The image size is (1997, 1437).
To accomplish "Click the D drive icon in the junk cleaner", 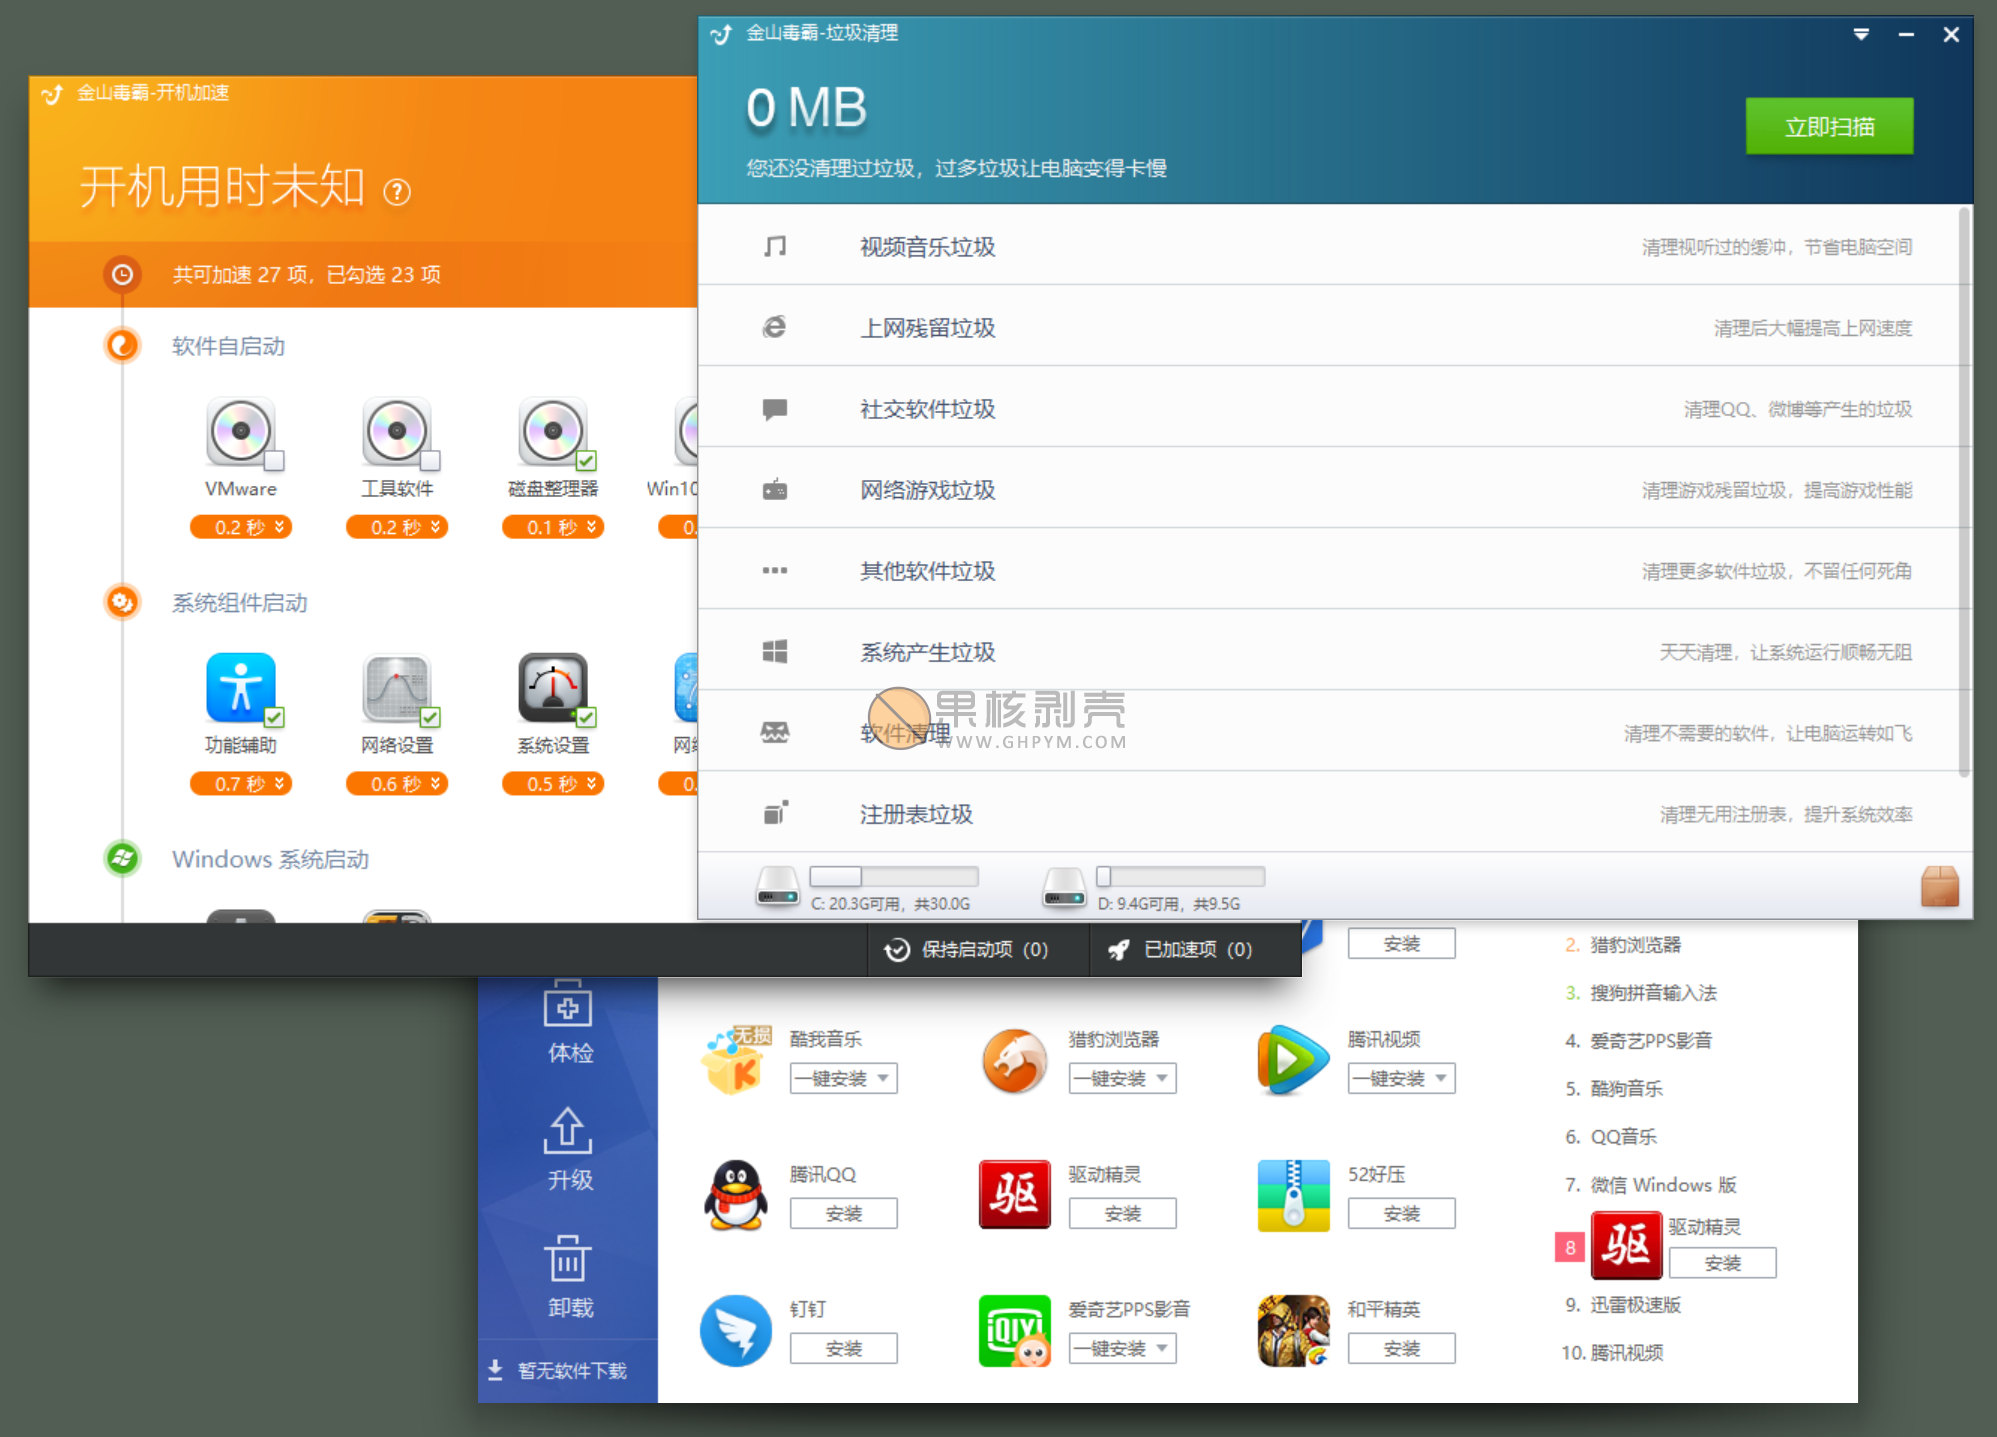I will pyautogui.click(x=1064, y=886).
